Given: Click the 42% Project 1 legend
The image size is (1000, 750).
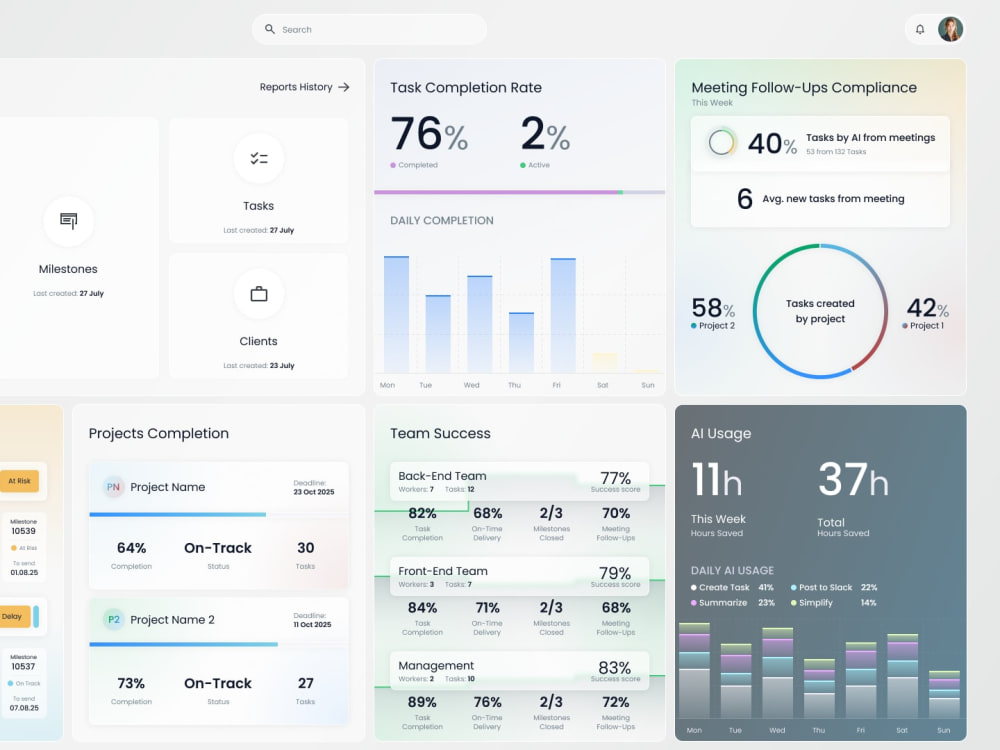Looking at the screenshot, I should (x=926, y=314).
